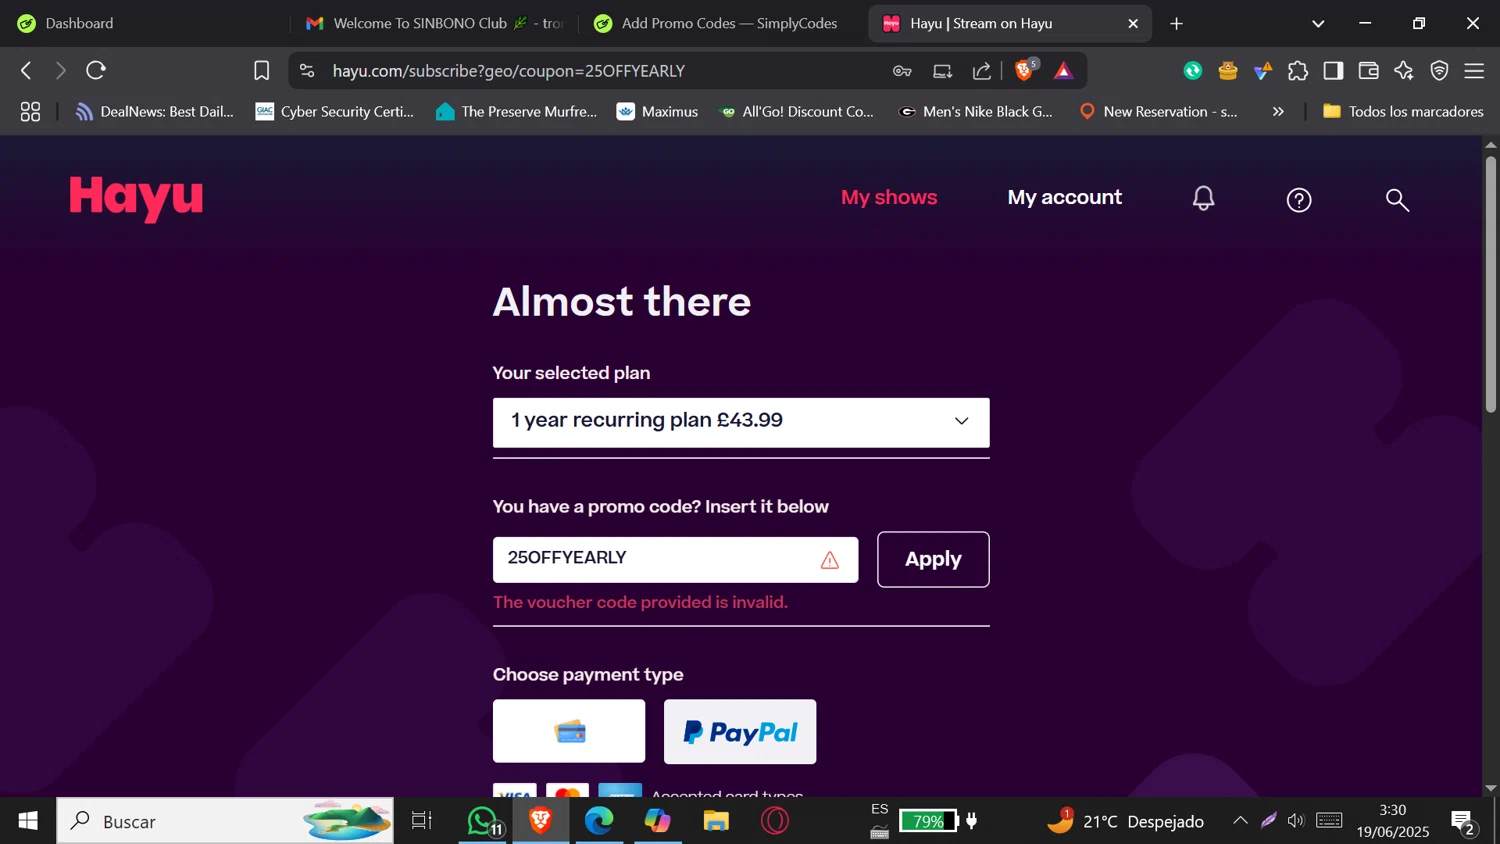Open the notification center icon
The width and height of the screenshot is (1500, 844).
click(1463, 822)
